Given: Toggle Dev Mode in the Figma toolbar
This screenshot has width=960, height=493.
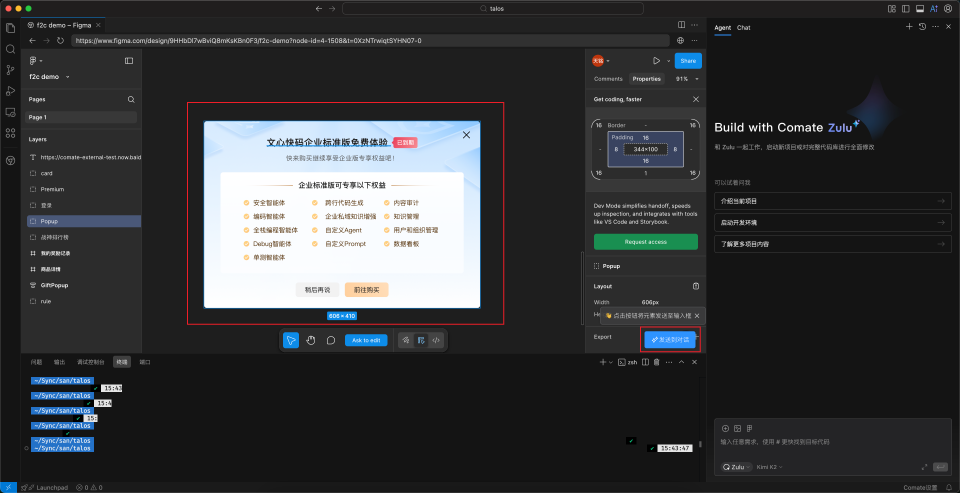Looking at the screenshot, I should pyautogui.click(x=436, y=340).
